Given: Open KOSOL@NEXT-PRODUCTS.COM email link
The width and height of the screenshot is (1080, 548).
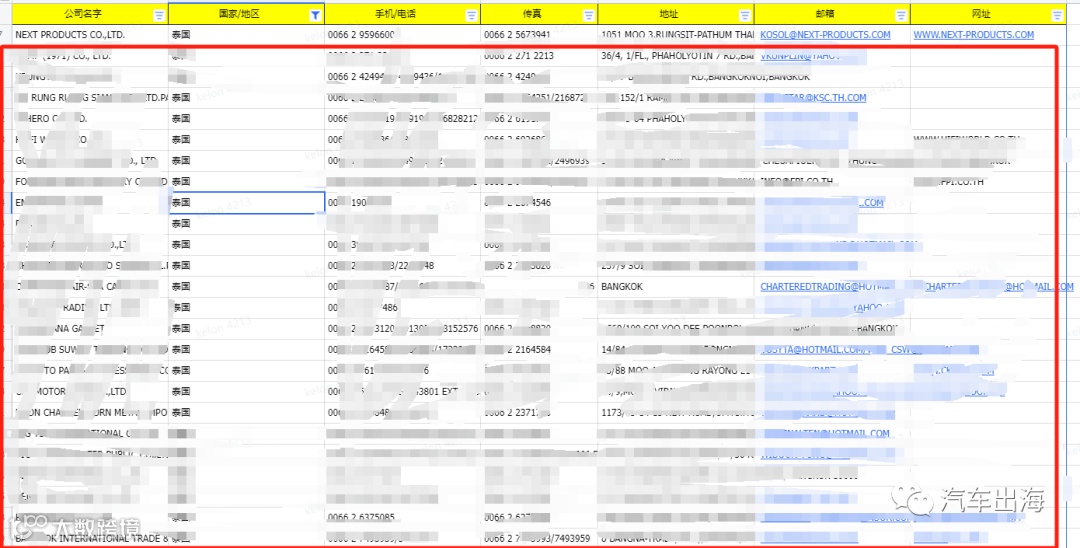Looking at the screenshot, I should pyautogui.click(x=825, y=34).
